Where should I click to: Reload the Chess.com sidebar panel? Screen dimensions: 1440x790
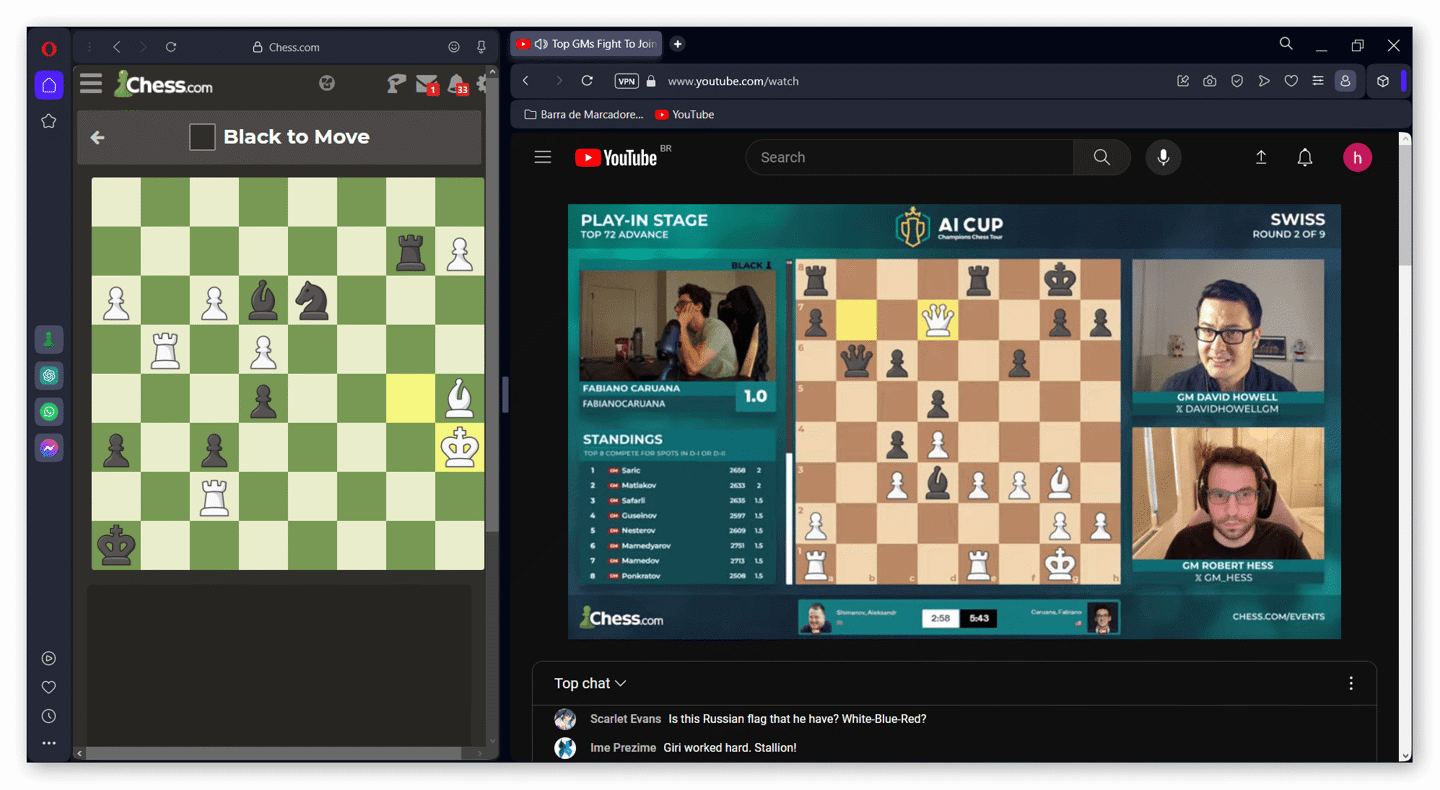[171, 47]
